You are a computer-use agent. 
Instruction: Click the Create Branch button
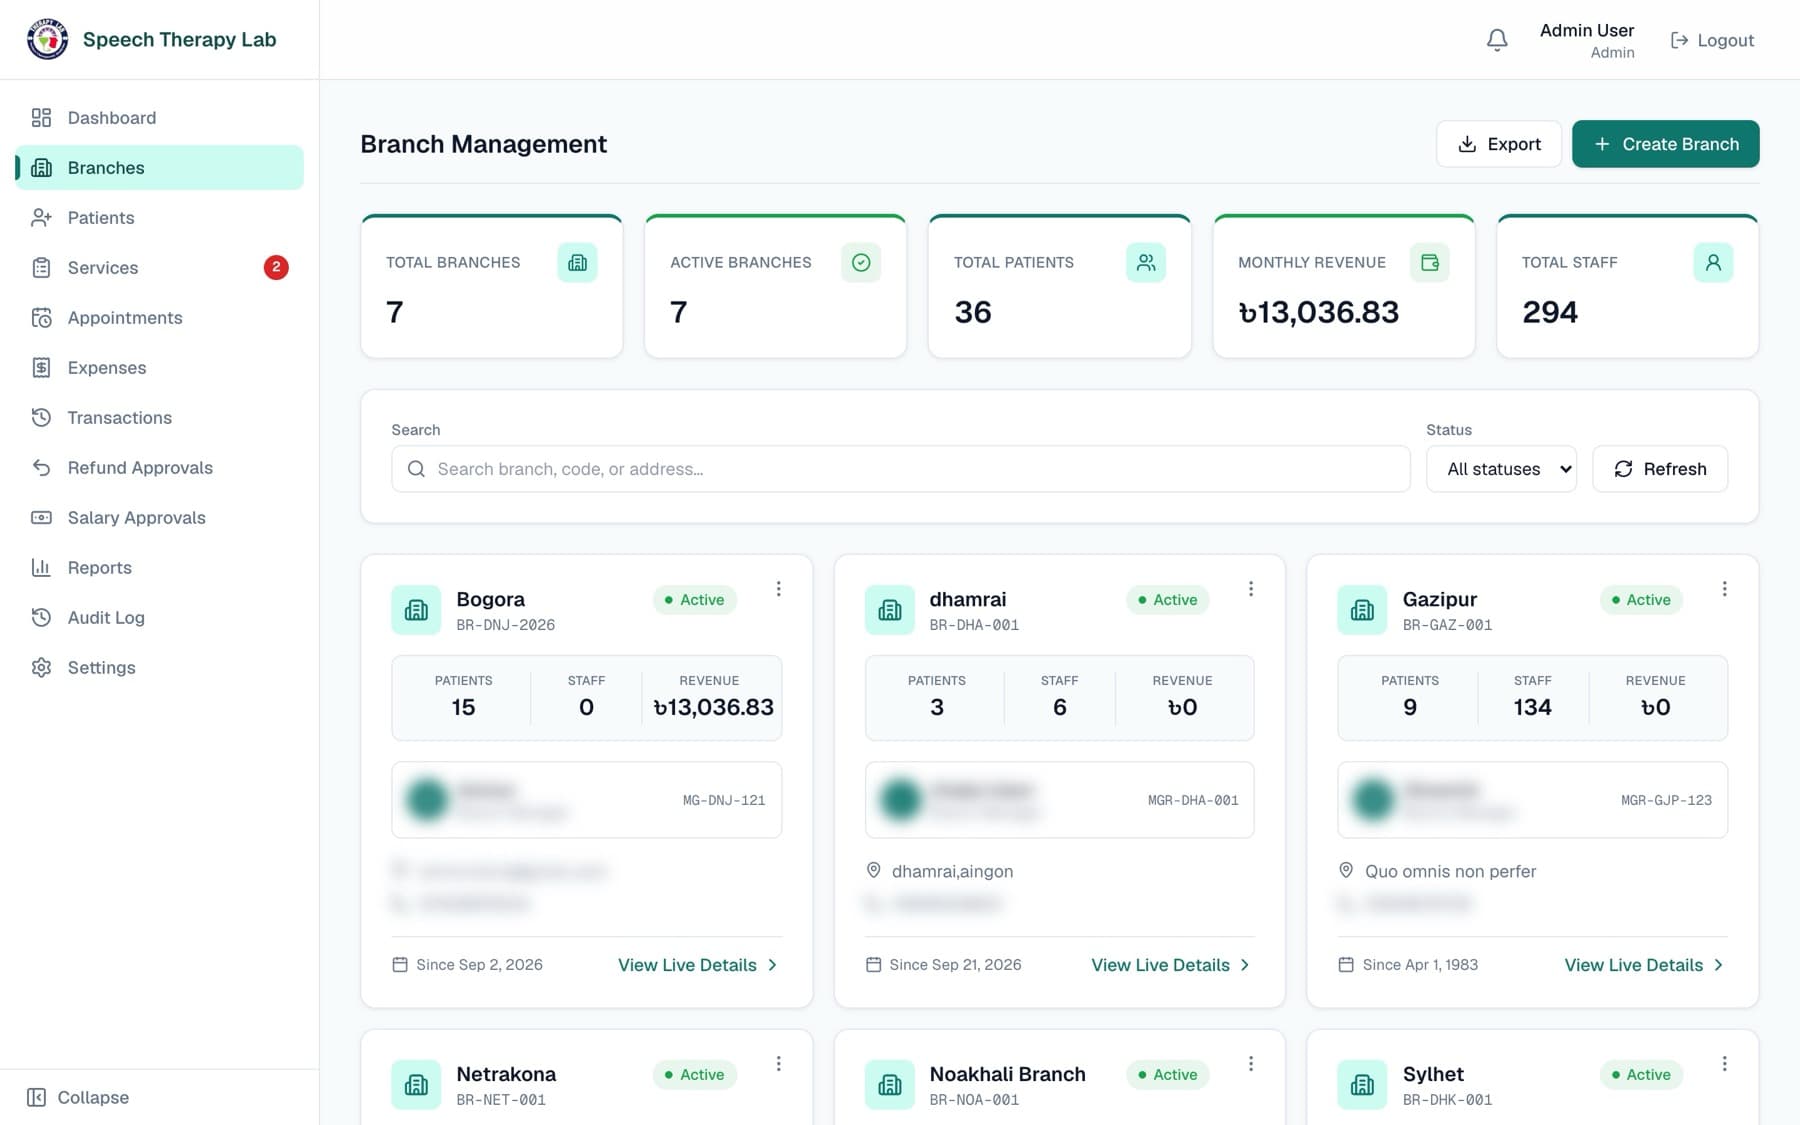pos(1665,144)
